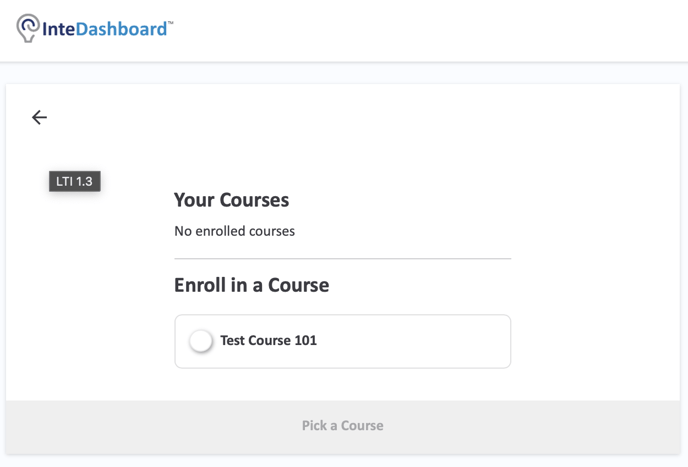Select the Test Course 101 radio button

201,341
